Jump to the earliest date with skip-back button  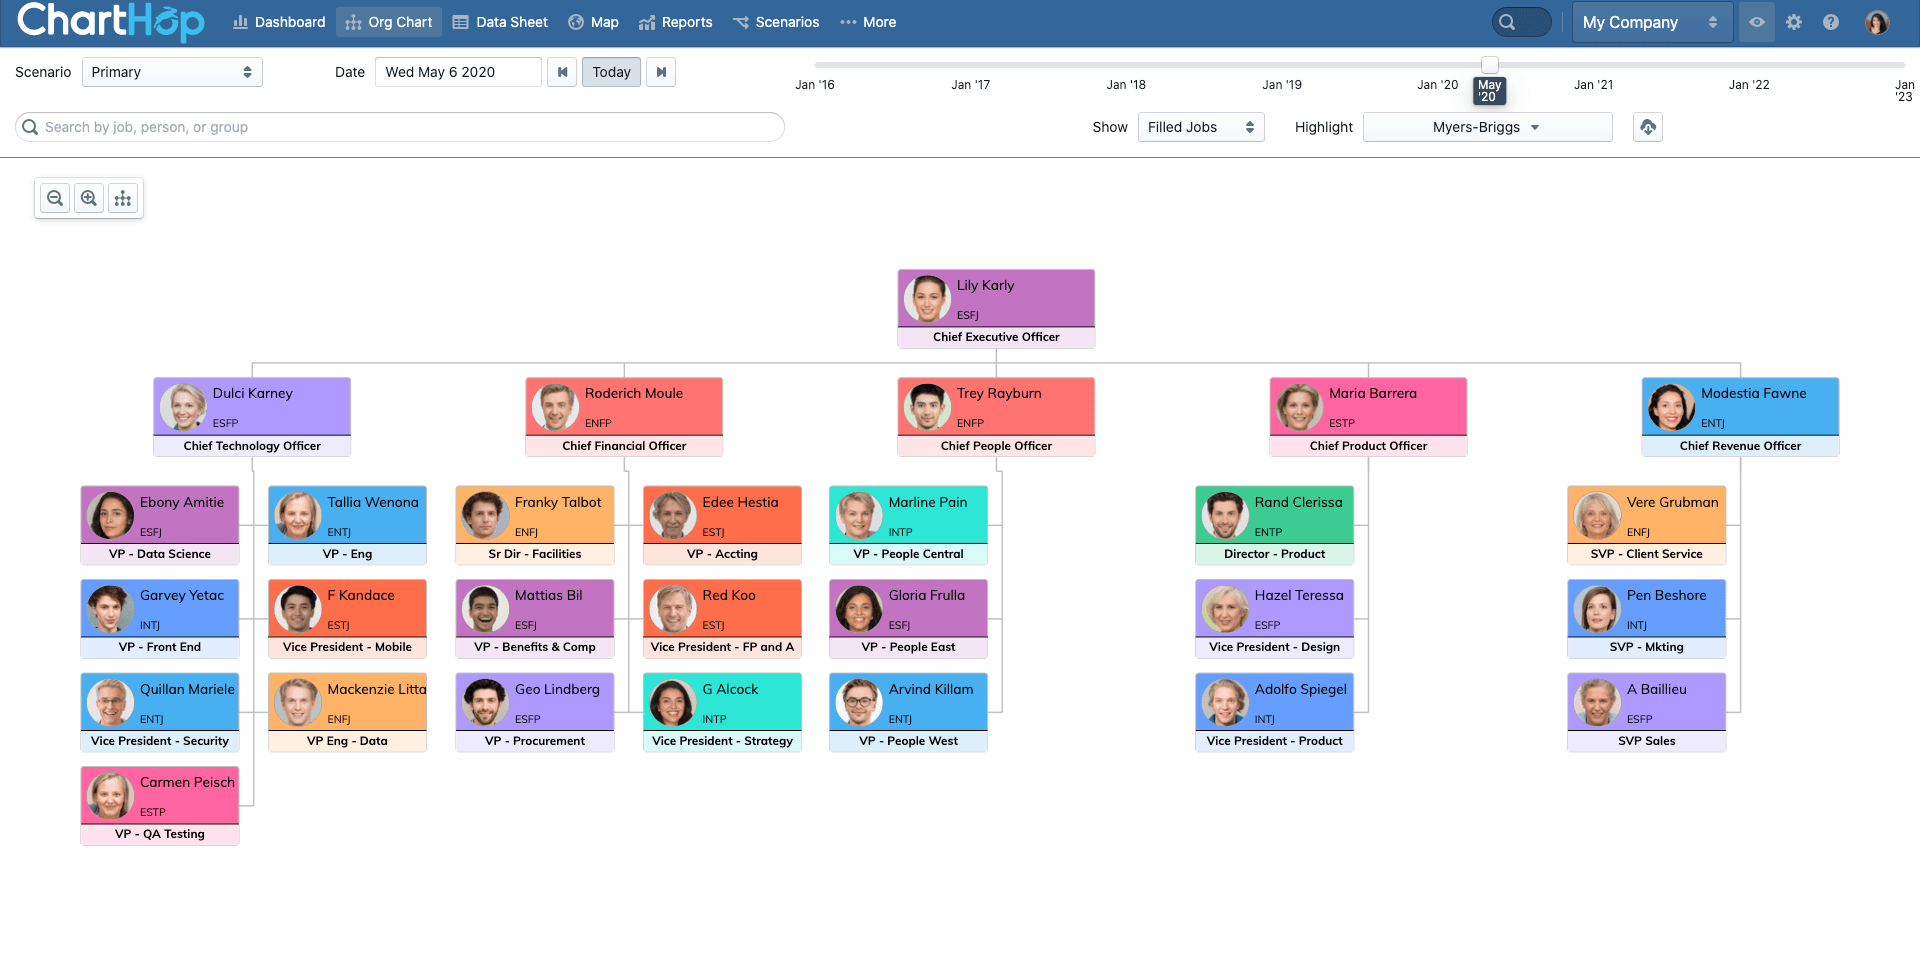pos(562,72)
